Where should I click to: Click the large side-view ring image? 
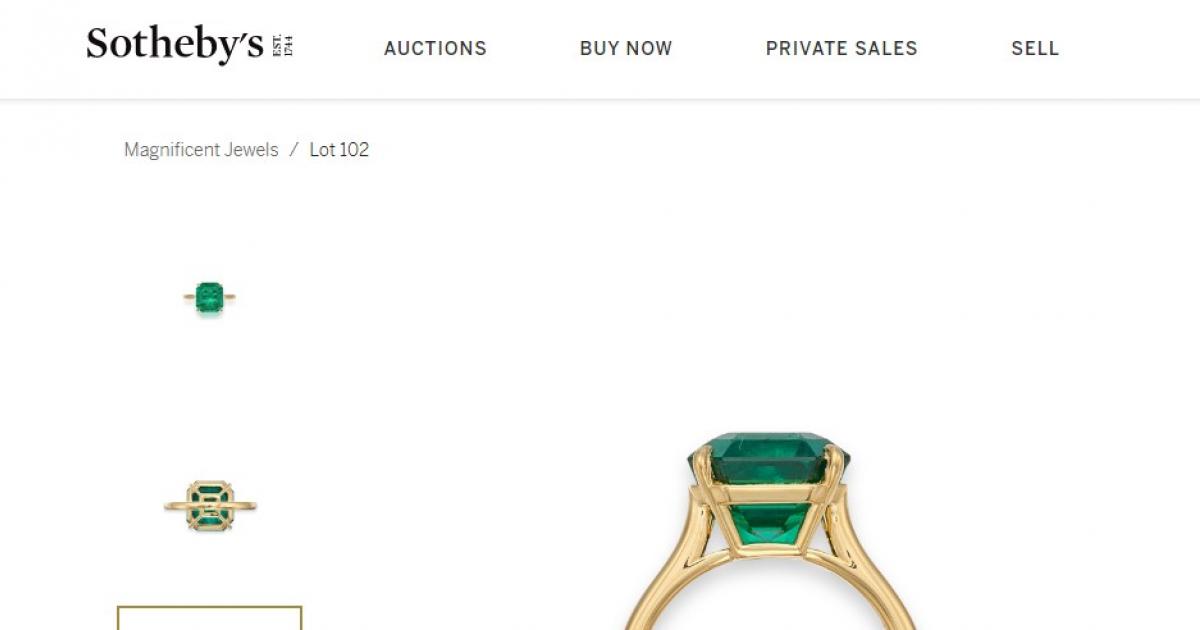tap(768, 532)
